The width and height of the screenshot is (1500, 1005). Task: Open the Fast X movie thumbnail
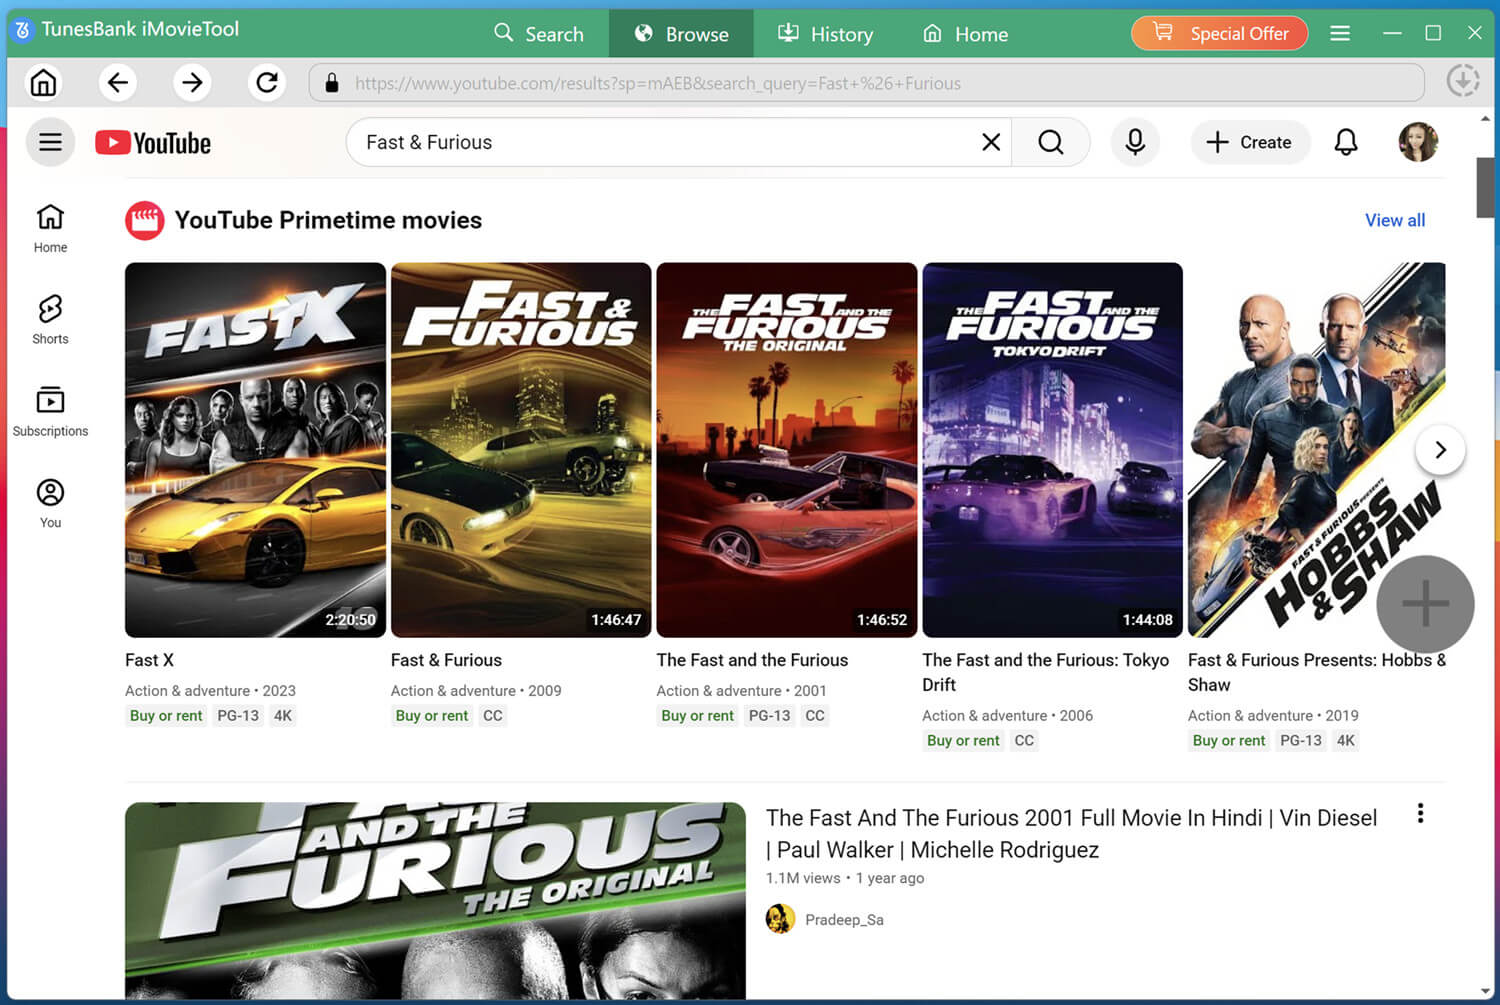tap(255, 448)
